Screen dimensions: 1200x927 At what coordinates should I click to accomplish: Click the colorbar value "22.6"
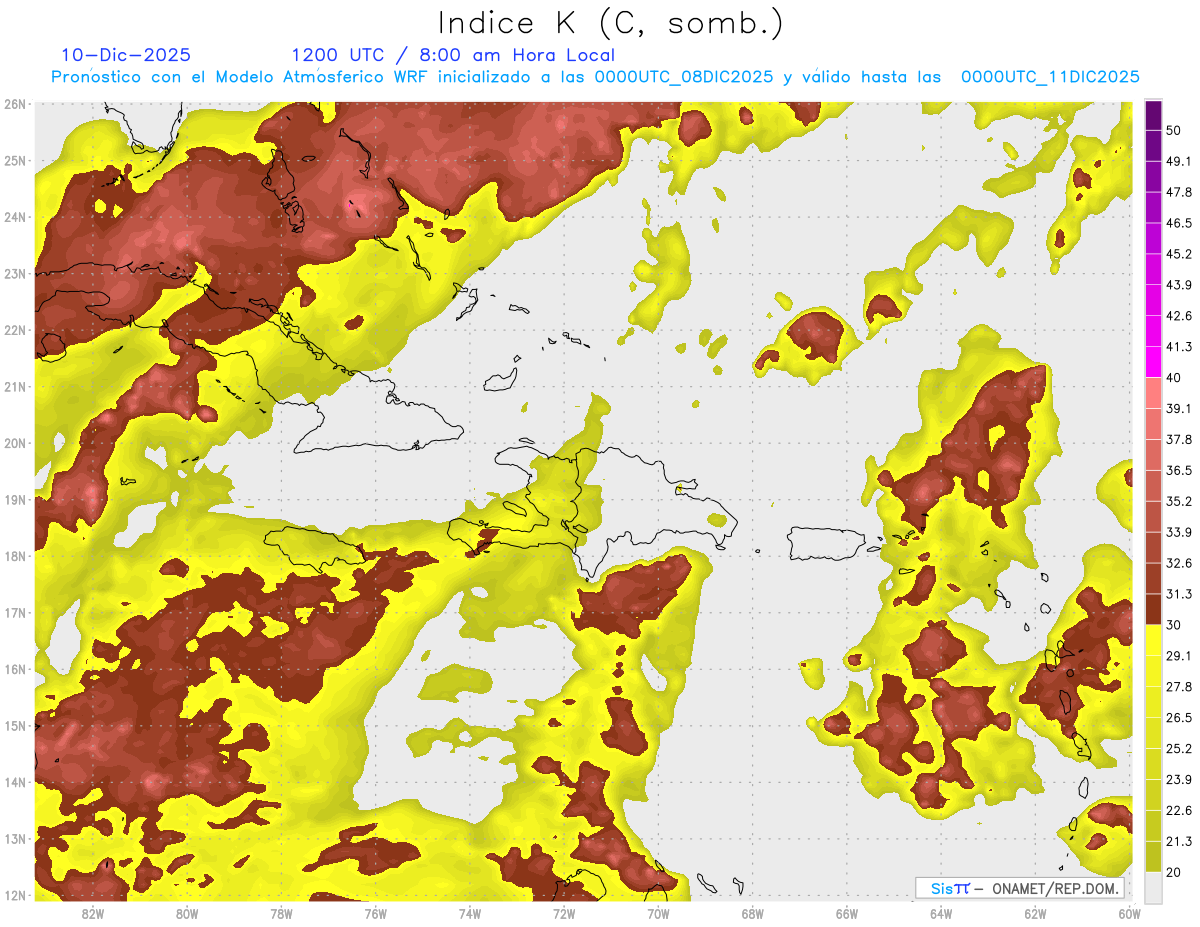coord(1179,810)
